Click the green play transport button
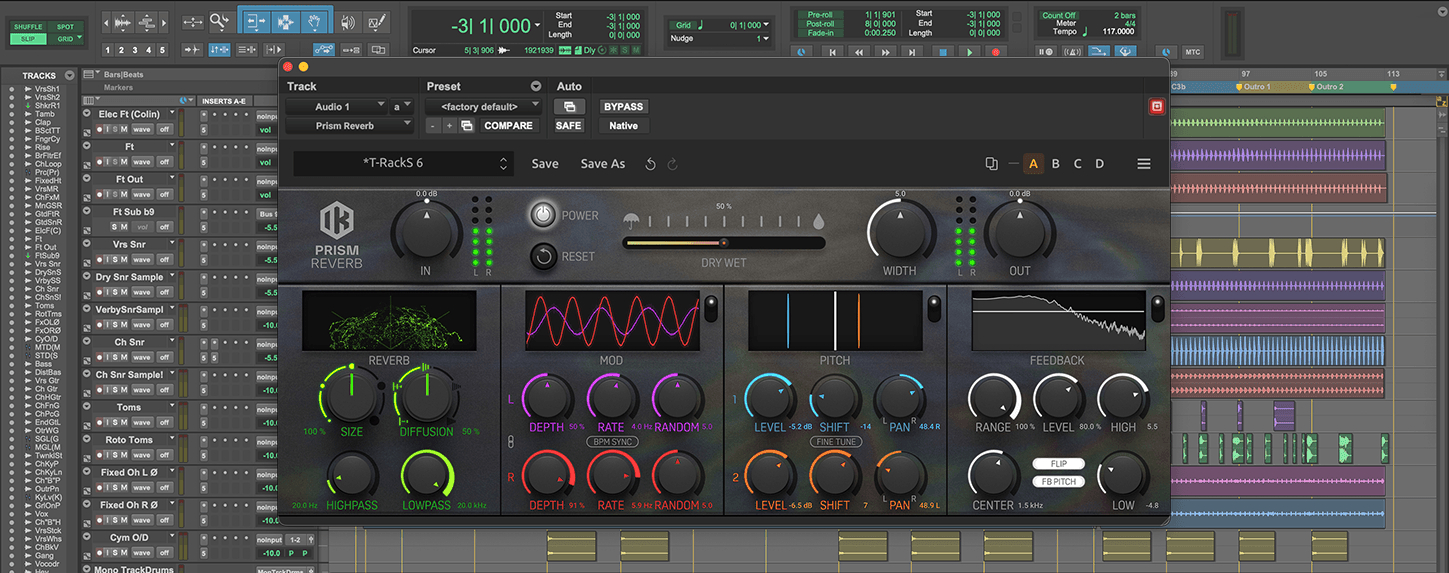 point(969,52)
